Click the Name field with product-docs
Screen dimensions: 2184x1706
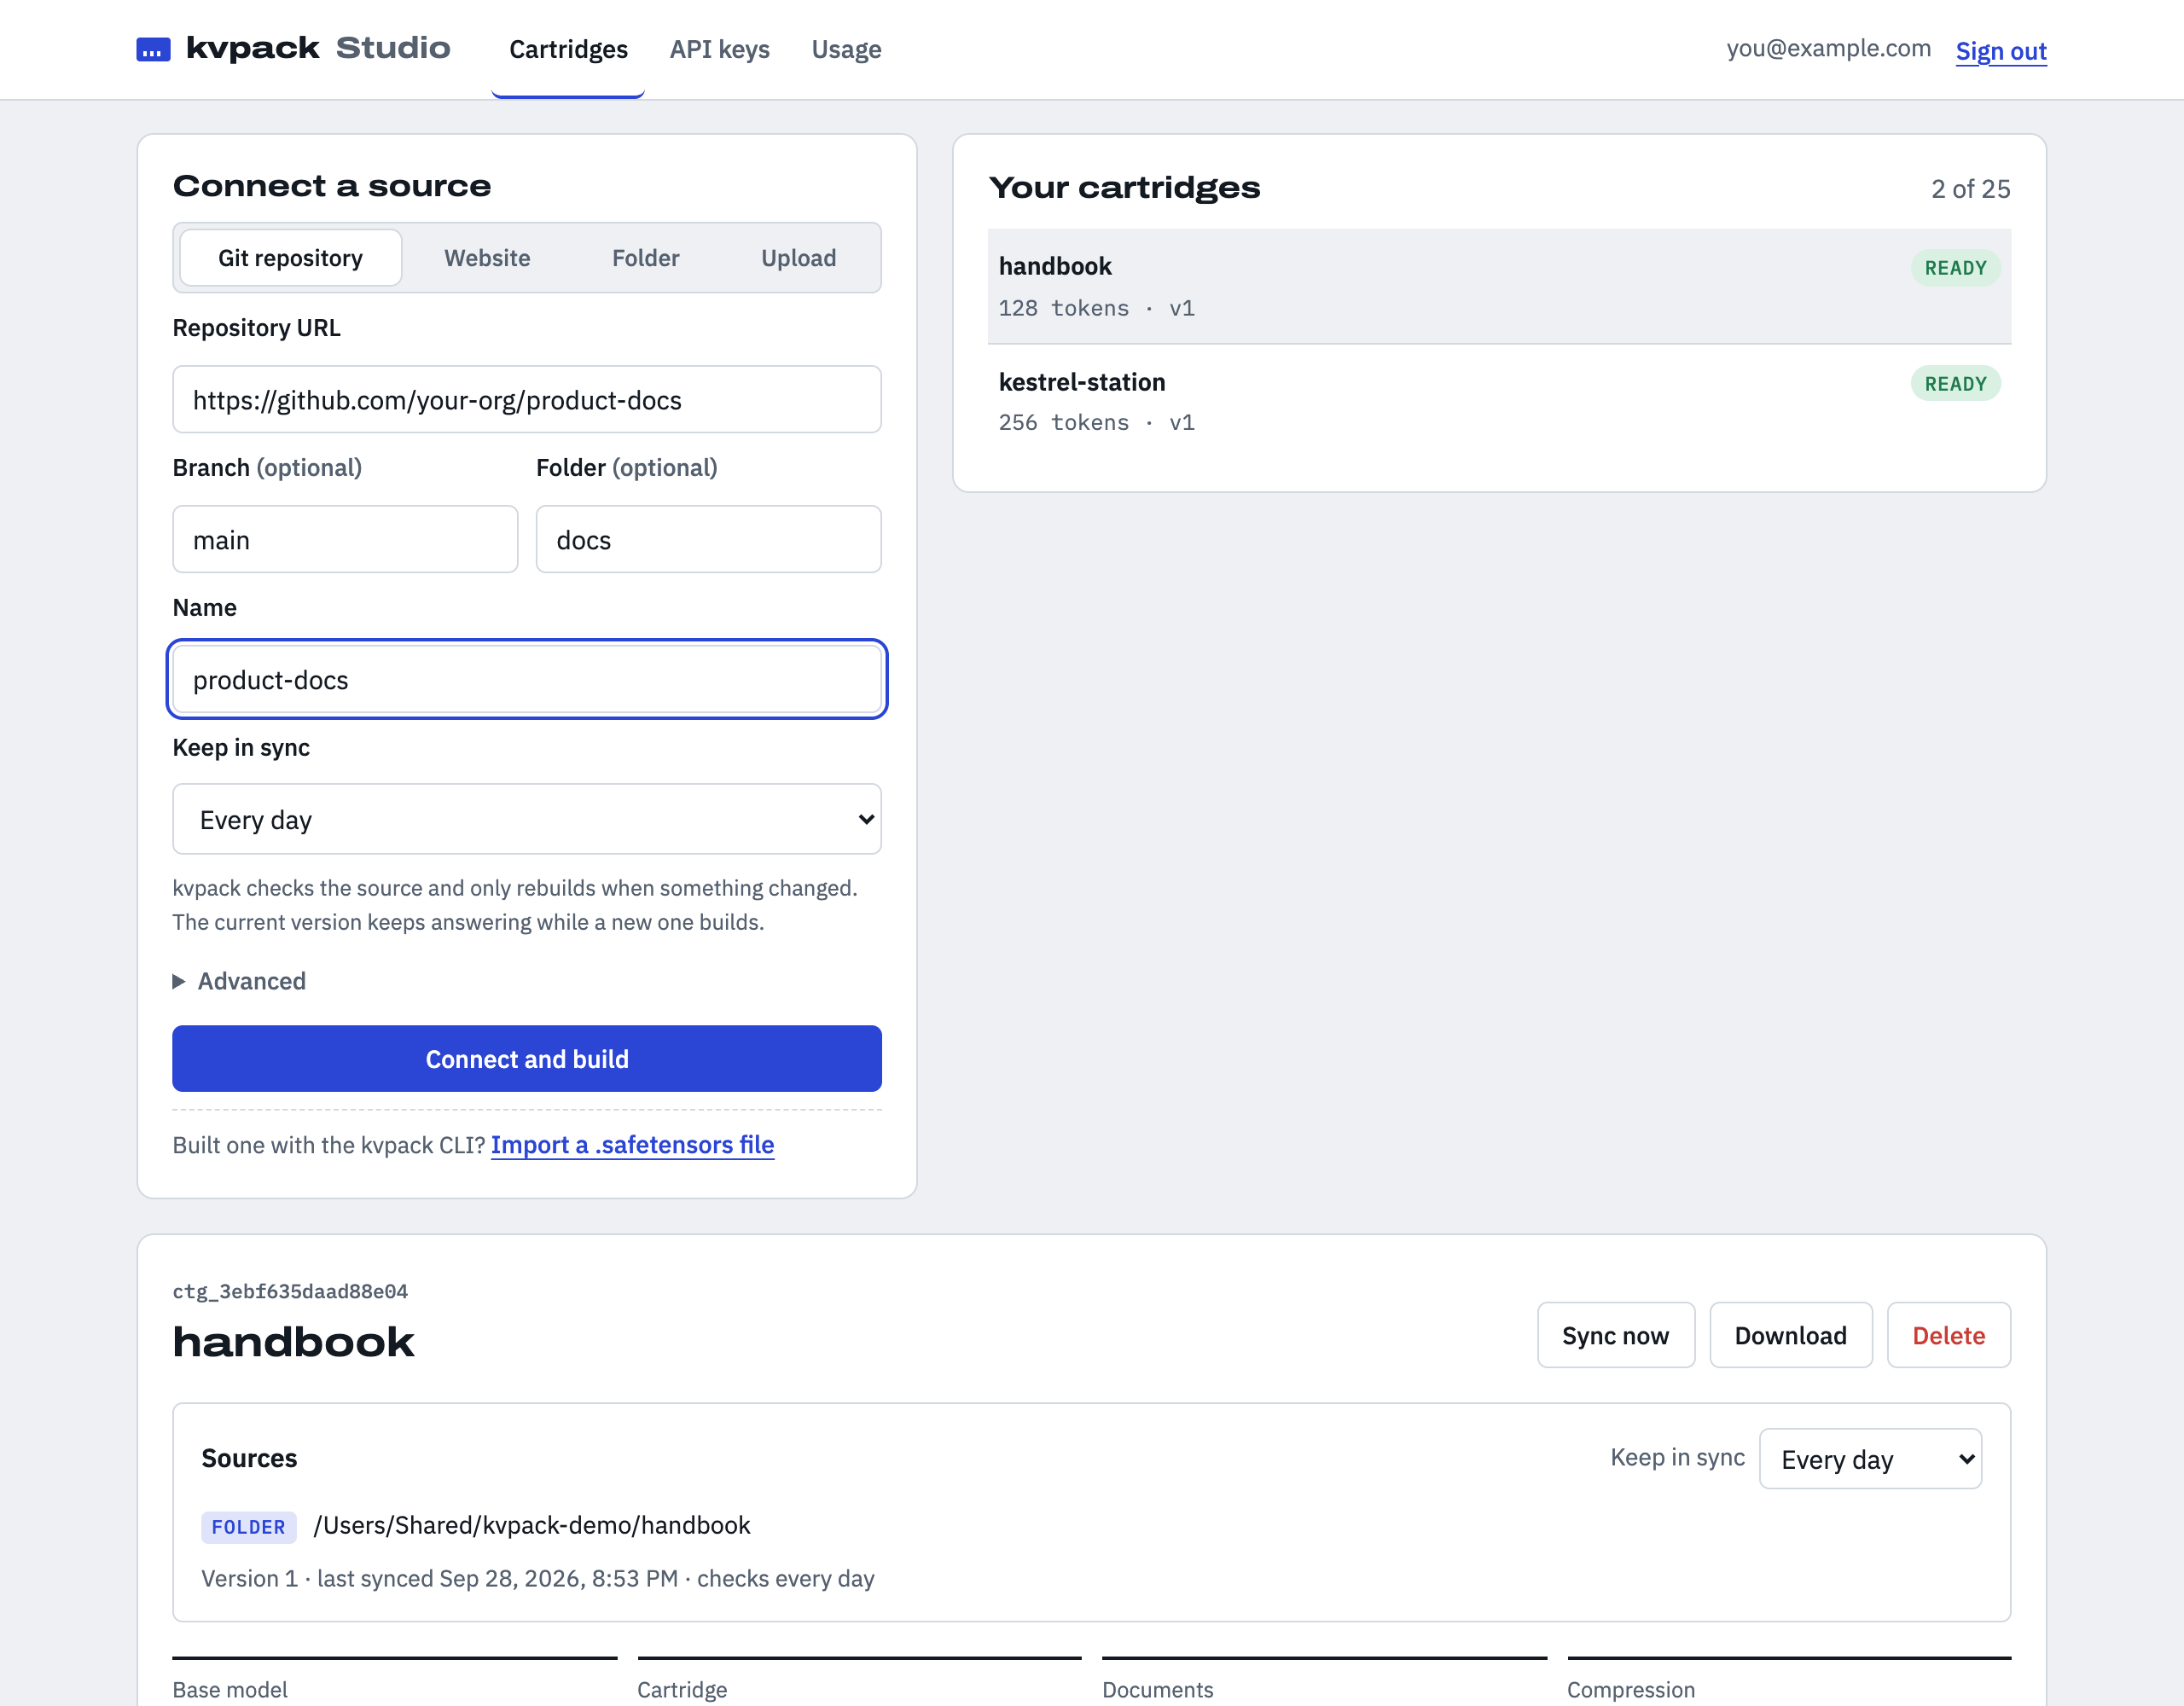click(x=527, y=679)
